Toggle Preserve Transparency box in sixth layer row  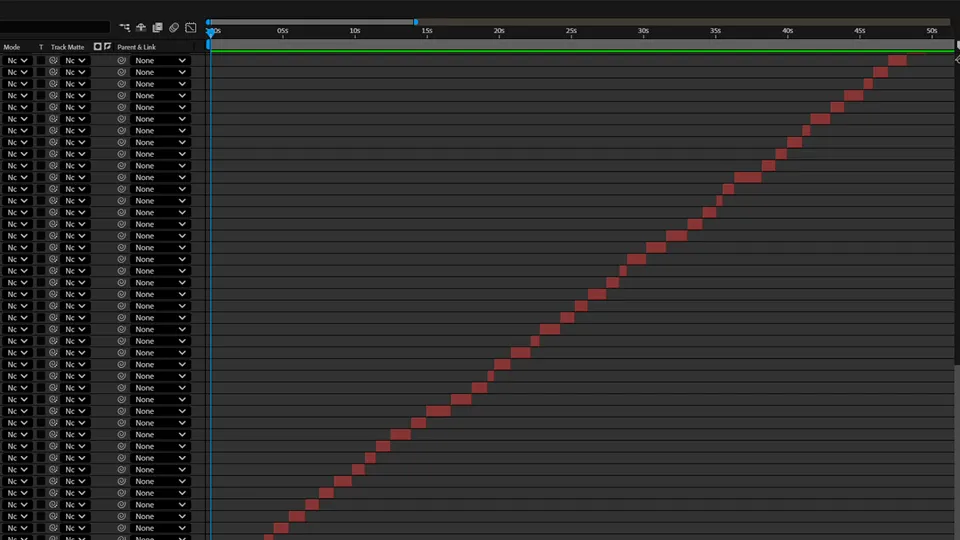tap(41, 119)
